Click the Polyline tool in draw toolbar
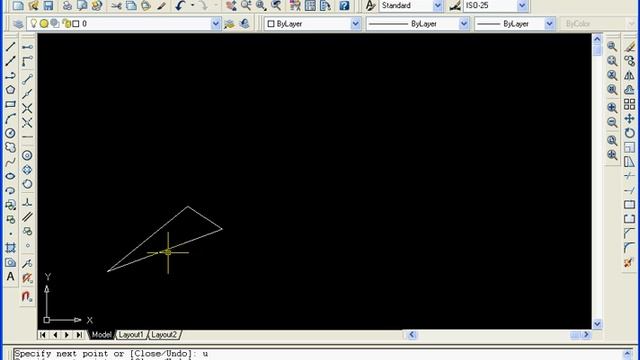Image resolution: width=640 pixels, height=360 pixels. [x=11, y=76]
